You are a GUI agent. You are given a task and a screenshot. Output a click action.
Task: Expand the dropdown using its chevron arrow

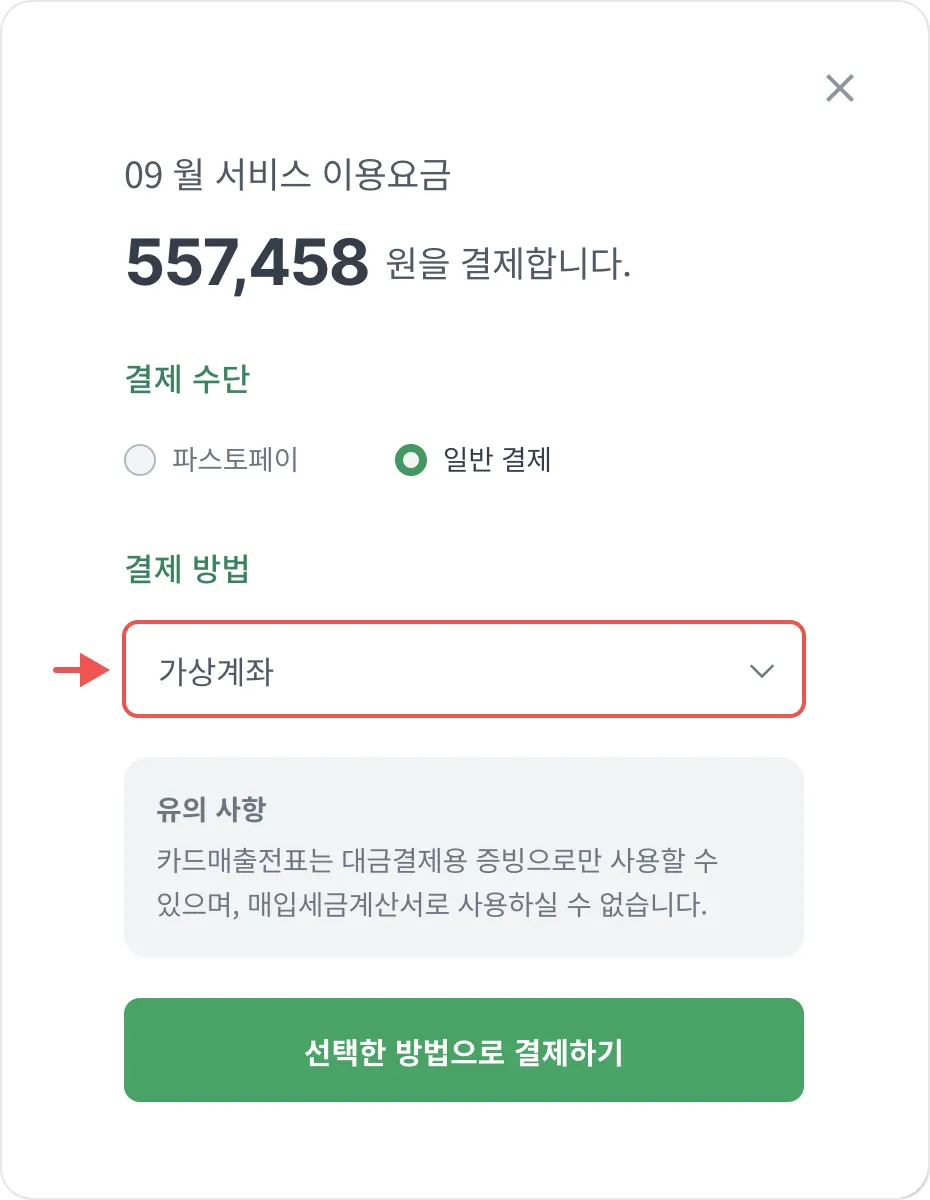[x=762, y=671]
